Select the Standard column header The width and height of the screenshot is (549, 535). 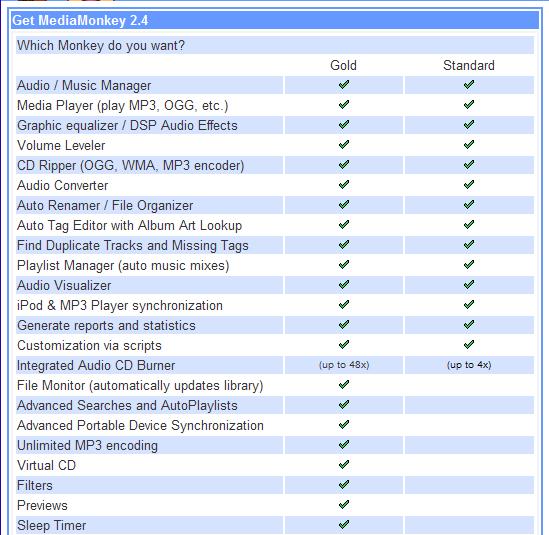click(469, 65)
